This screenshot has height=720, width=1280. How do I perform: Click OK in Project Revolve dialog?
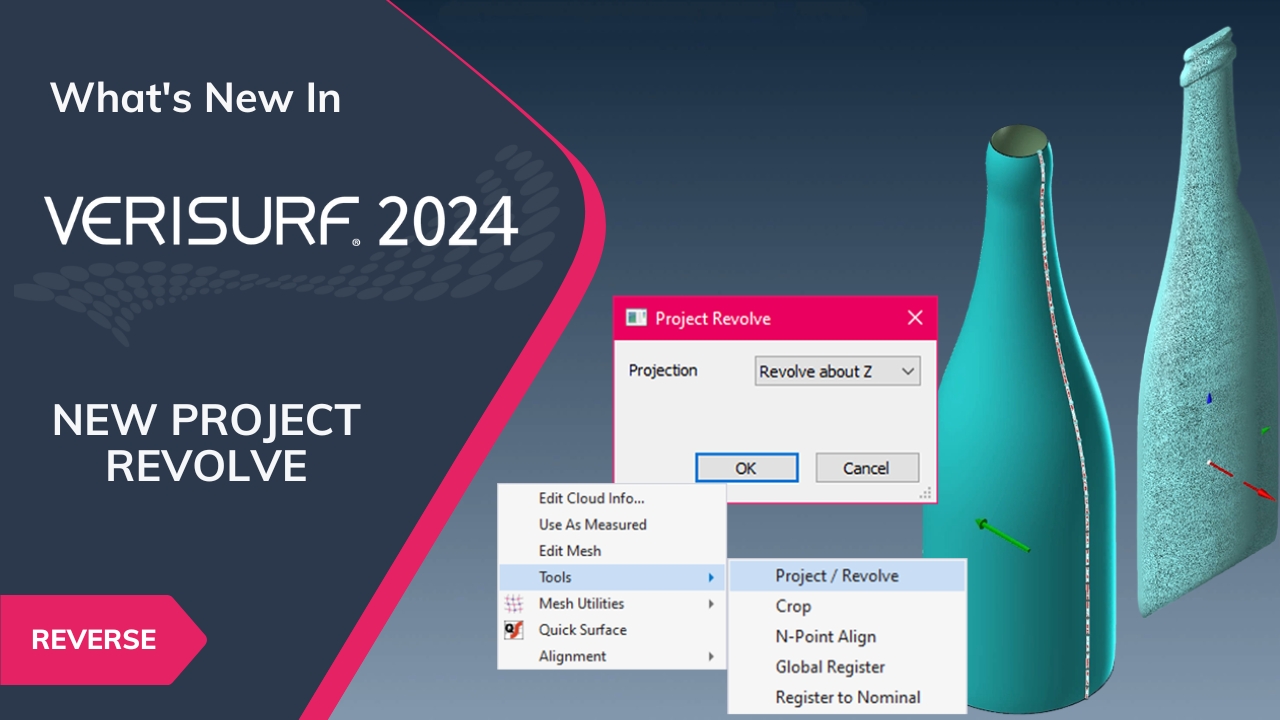pyautogui.click(x=746, y=467)
